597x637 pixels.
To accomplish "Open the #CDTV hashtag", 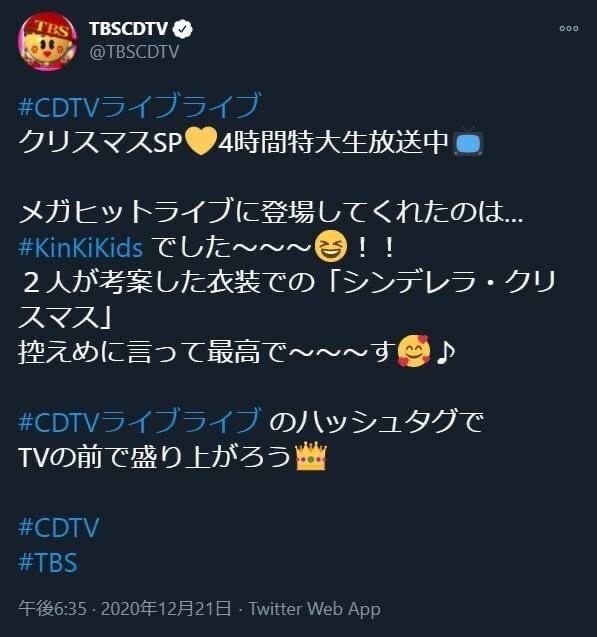I will 59,527.
